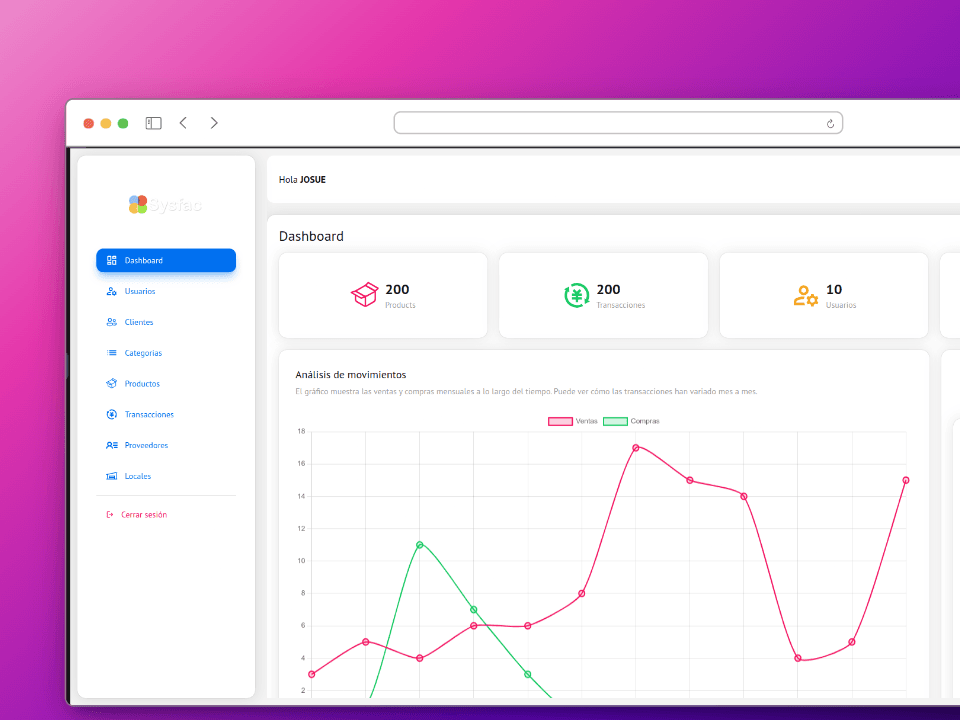Click the yellow browser window button
This screenshot has width=960, height=720.
(106, 123)
